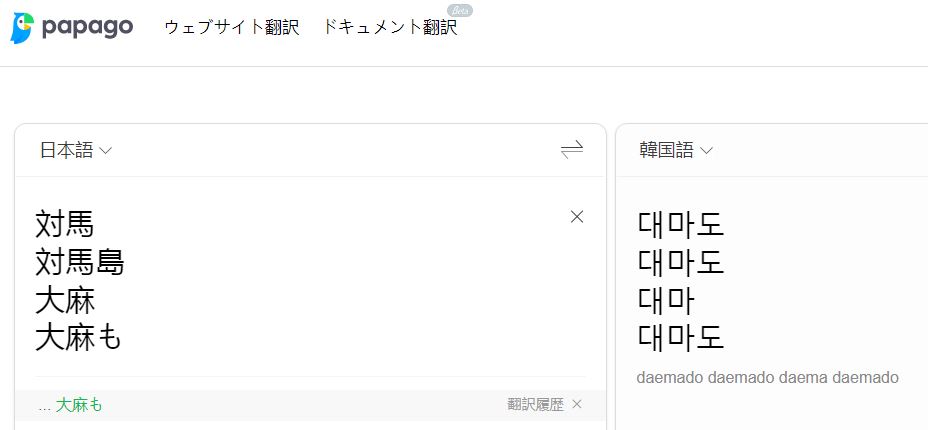Image resolution: width=928 pixels, height=430 pixels.
Task: Click the 対馬 line in the input
Action: point(65,225)
